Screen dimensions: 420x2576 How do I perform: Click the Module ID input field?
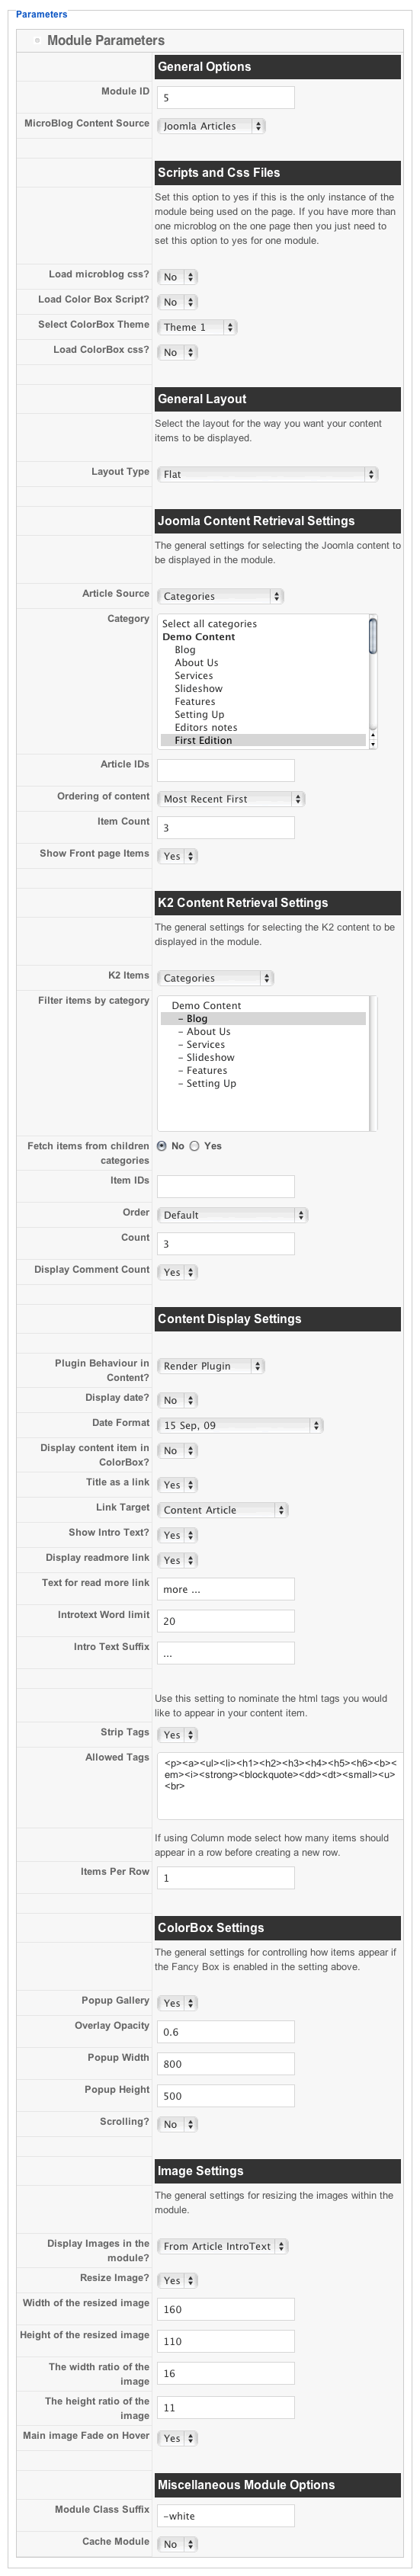(226, 97)
